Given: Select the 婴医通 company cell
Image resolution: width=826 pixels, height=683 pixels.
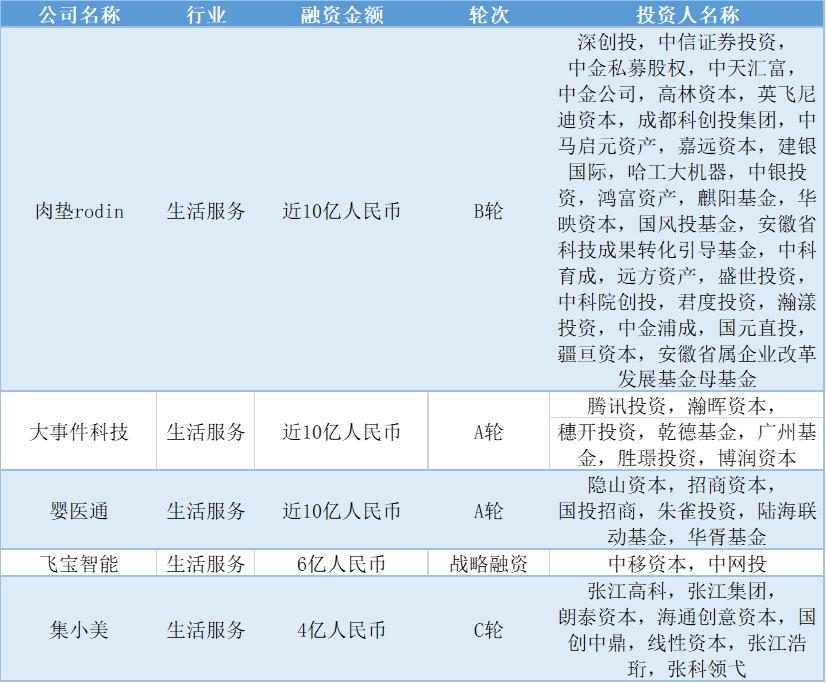Looking at the screenshot, I should (x=79, y=511).
